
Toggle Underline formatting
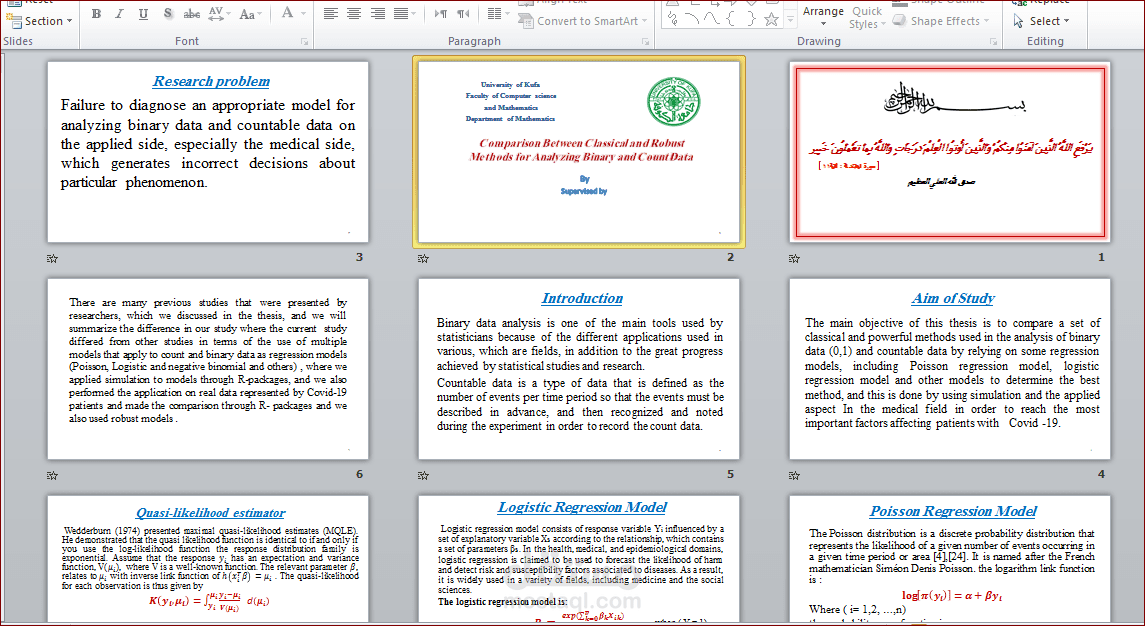[x=143, y=13]
